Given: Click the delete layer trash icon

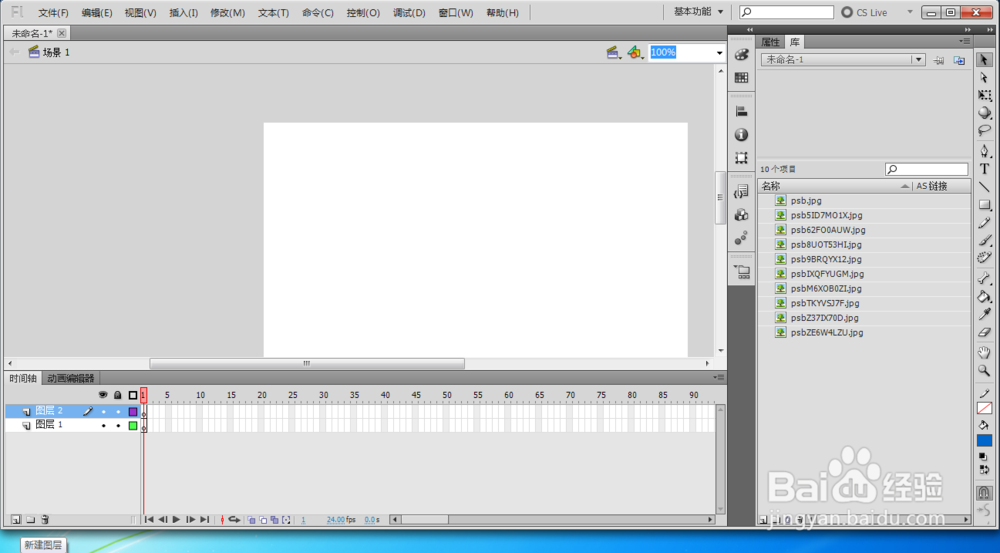Looking at the screenshot, I should (x=45, y=520).
